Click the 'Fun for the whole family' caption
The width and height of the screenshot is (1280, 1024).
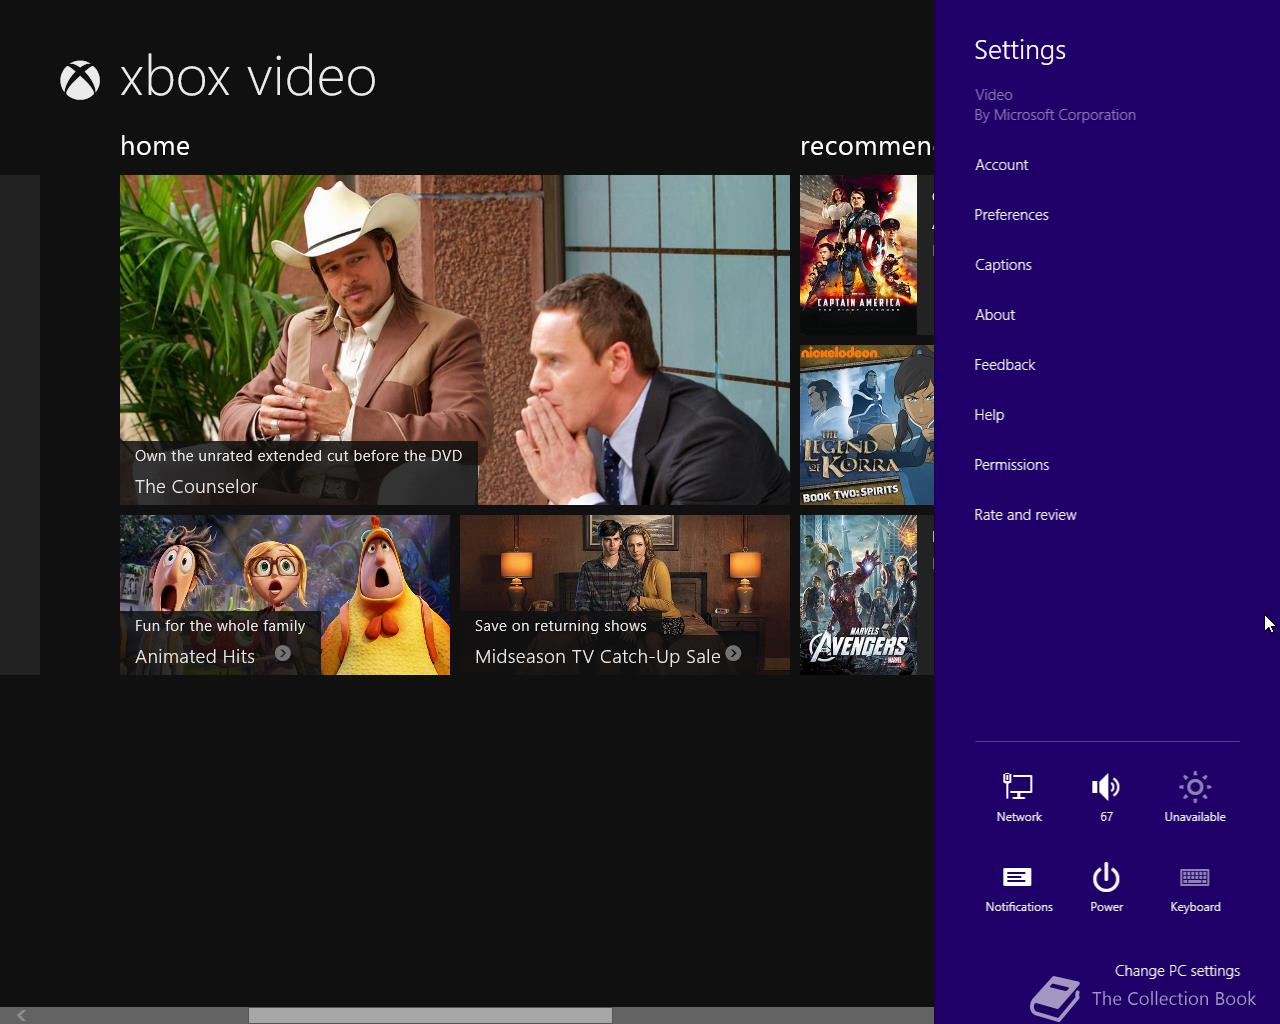220,626
